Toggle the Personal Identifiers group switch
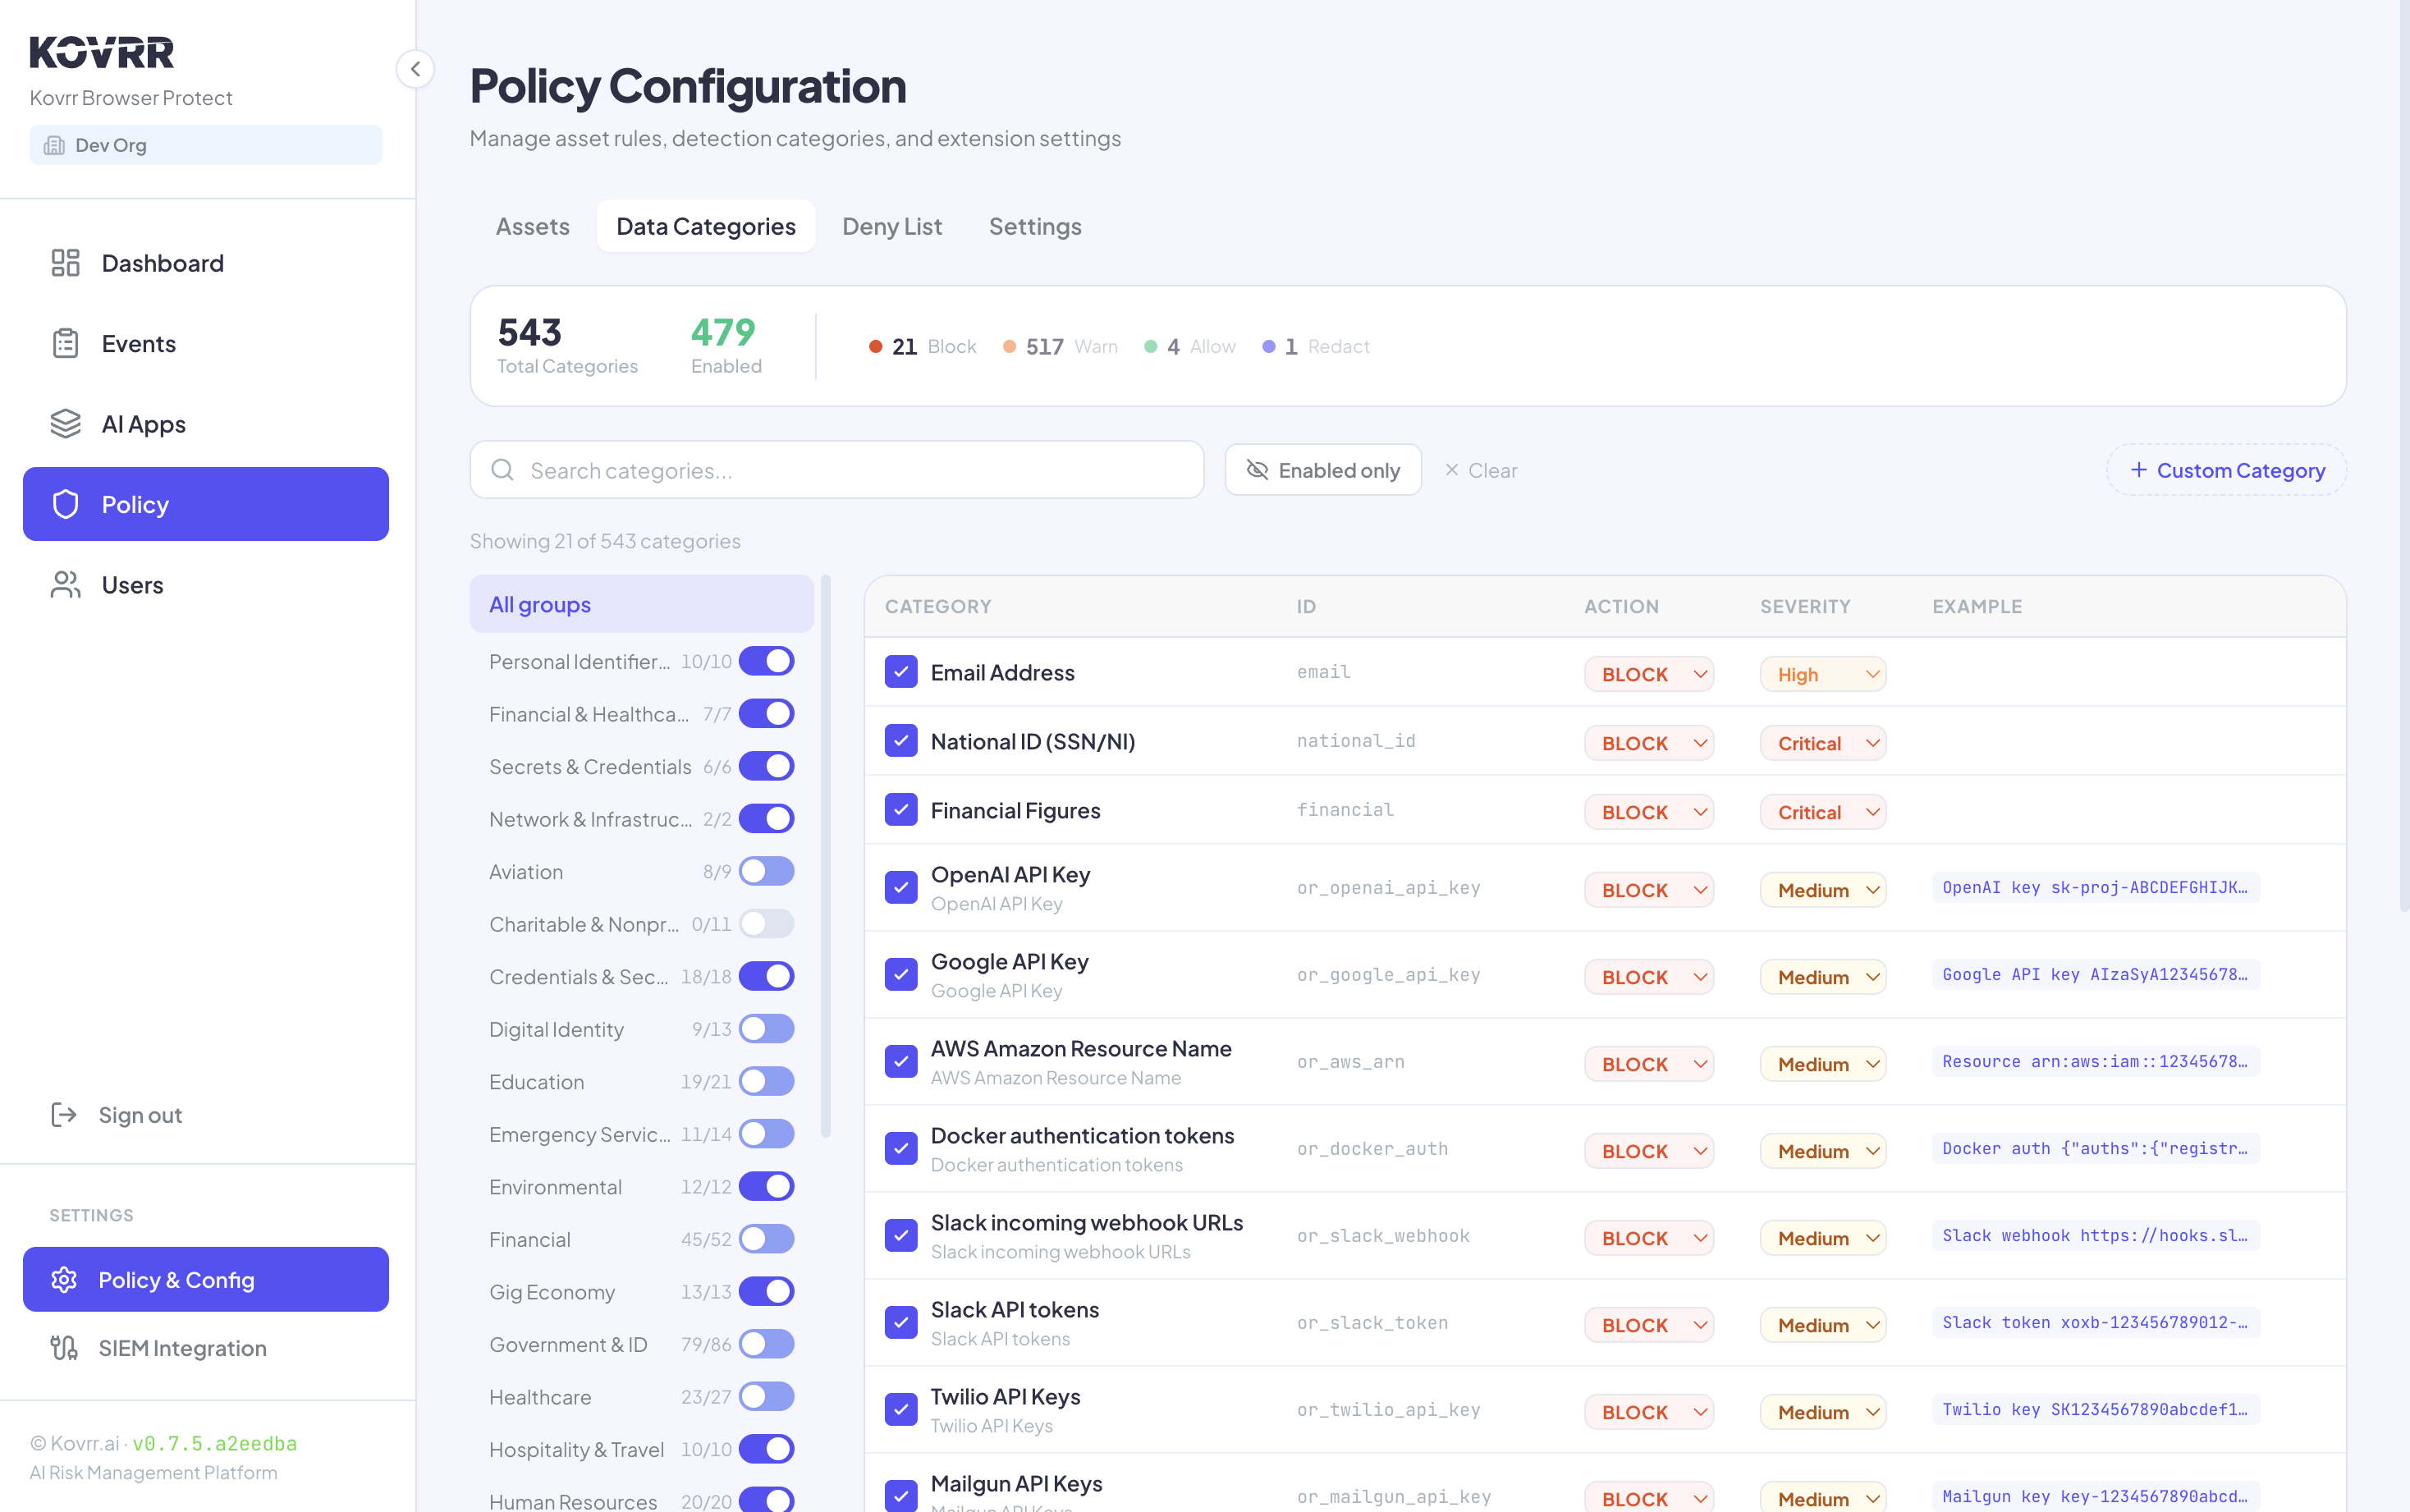The height and width of the screenshot is (1512, 2410). tap(767, 661)
